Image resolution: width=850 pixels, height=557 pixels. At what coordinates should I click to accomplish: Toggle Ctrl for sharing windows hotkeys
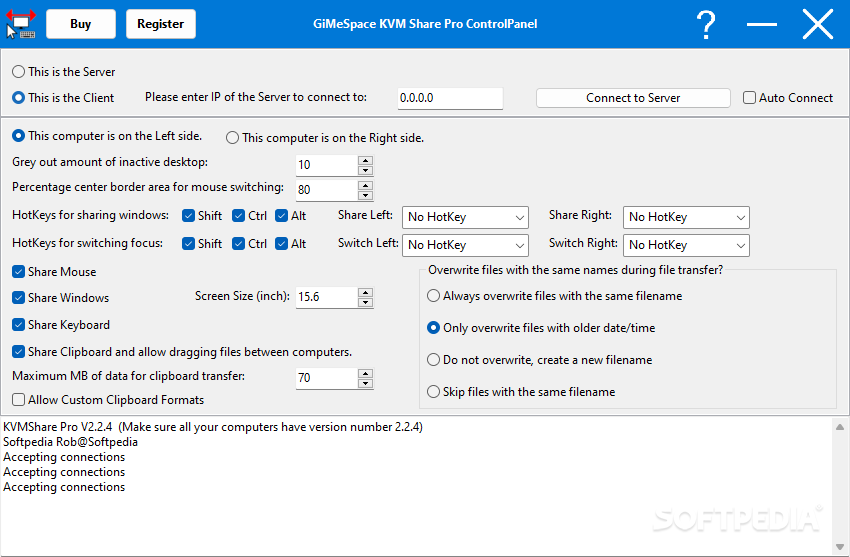click(249, 216)
